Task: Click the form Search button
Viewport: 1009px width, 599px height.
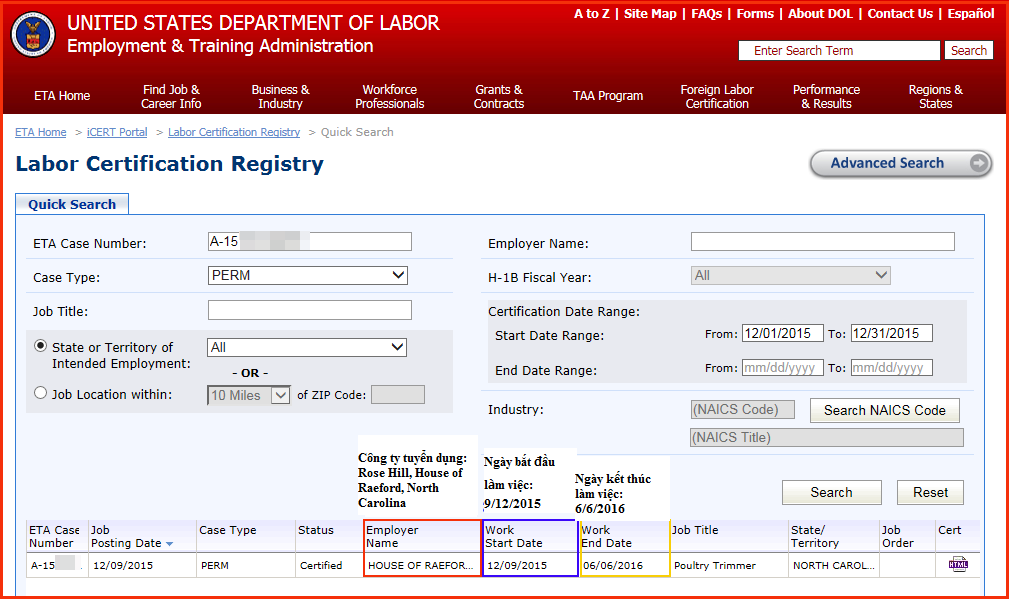Action: (831, 492)
